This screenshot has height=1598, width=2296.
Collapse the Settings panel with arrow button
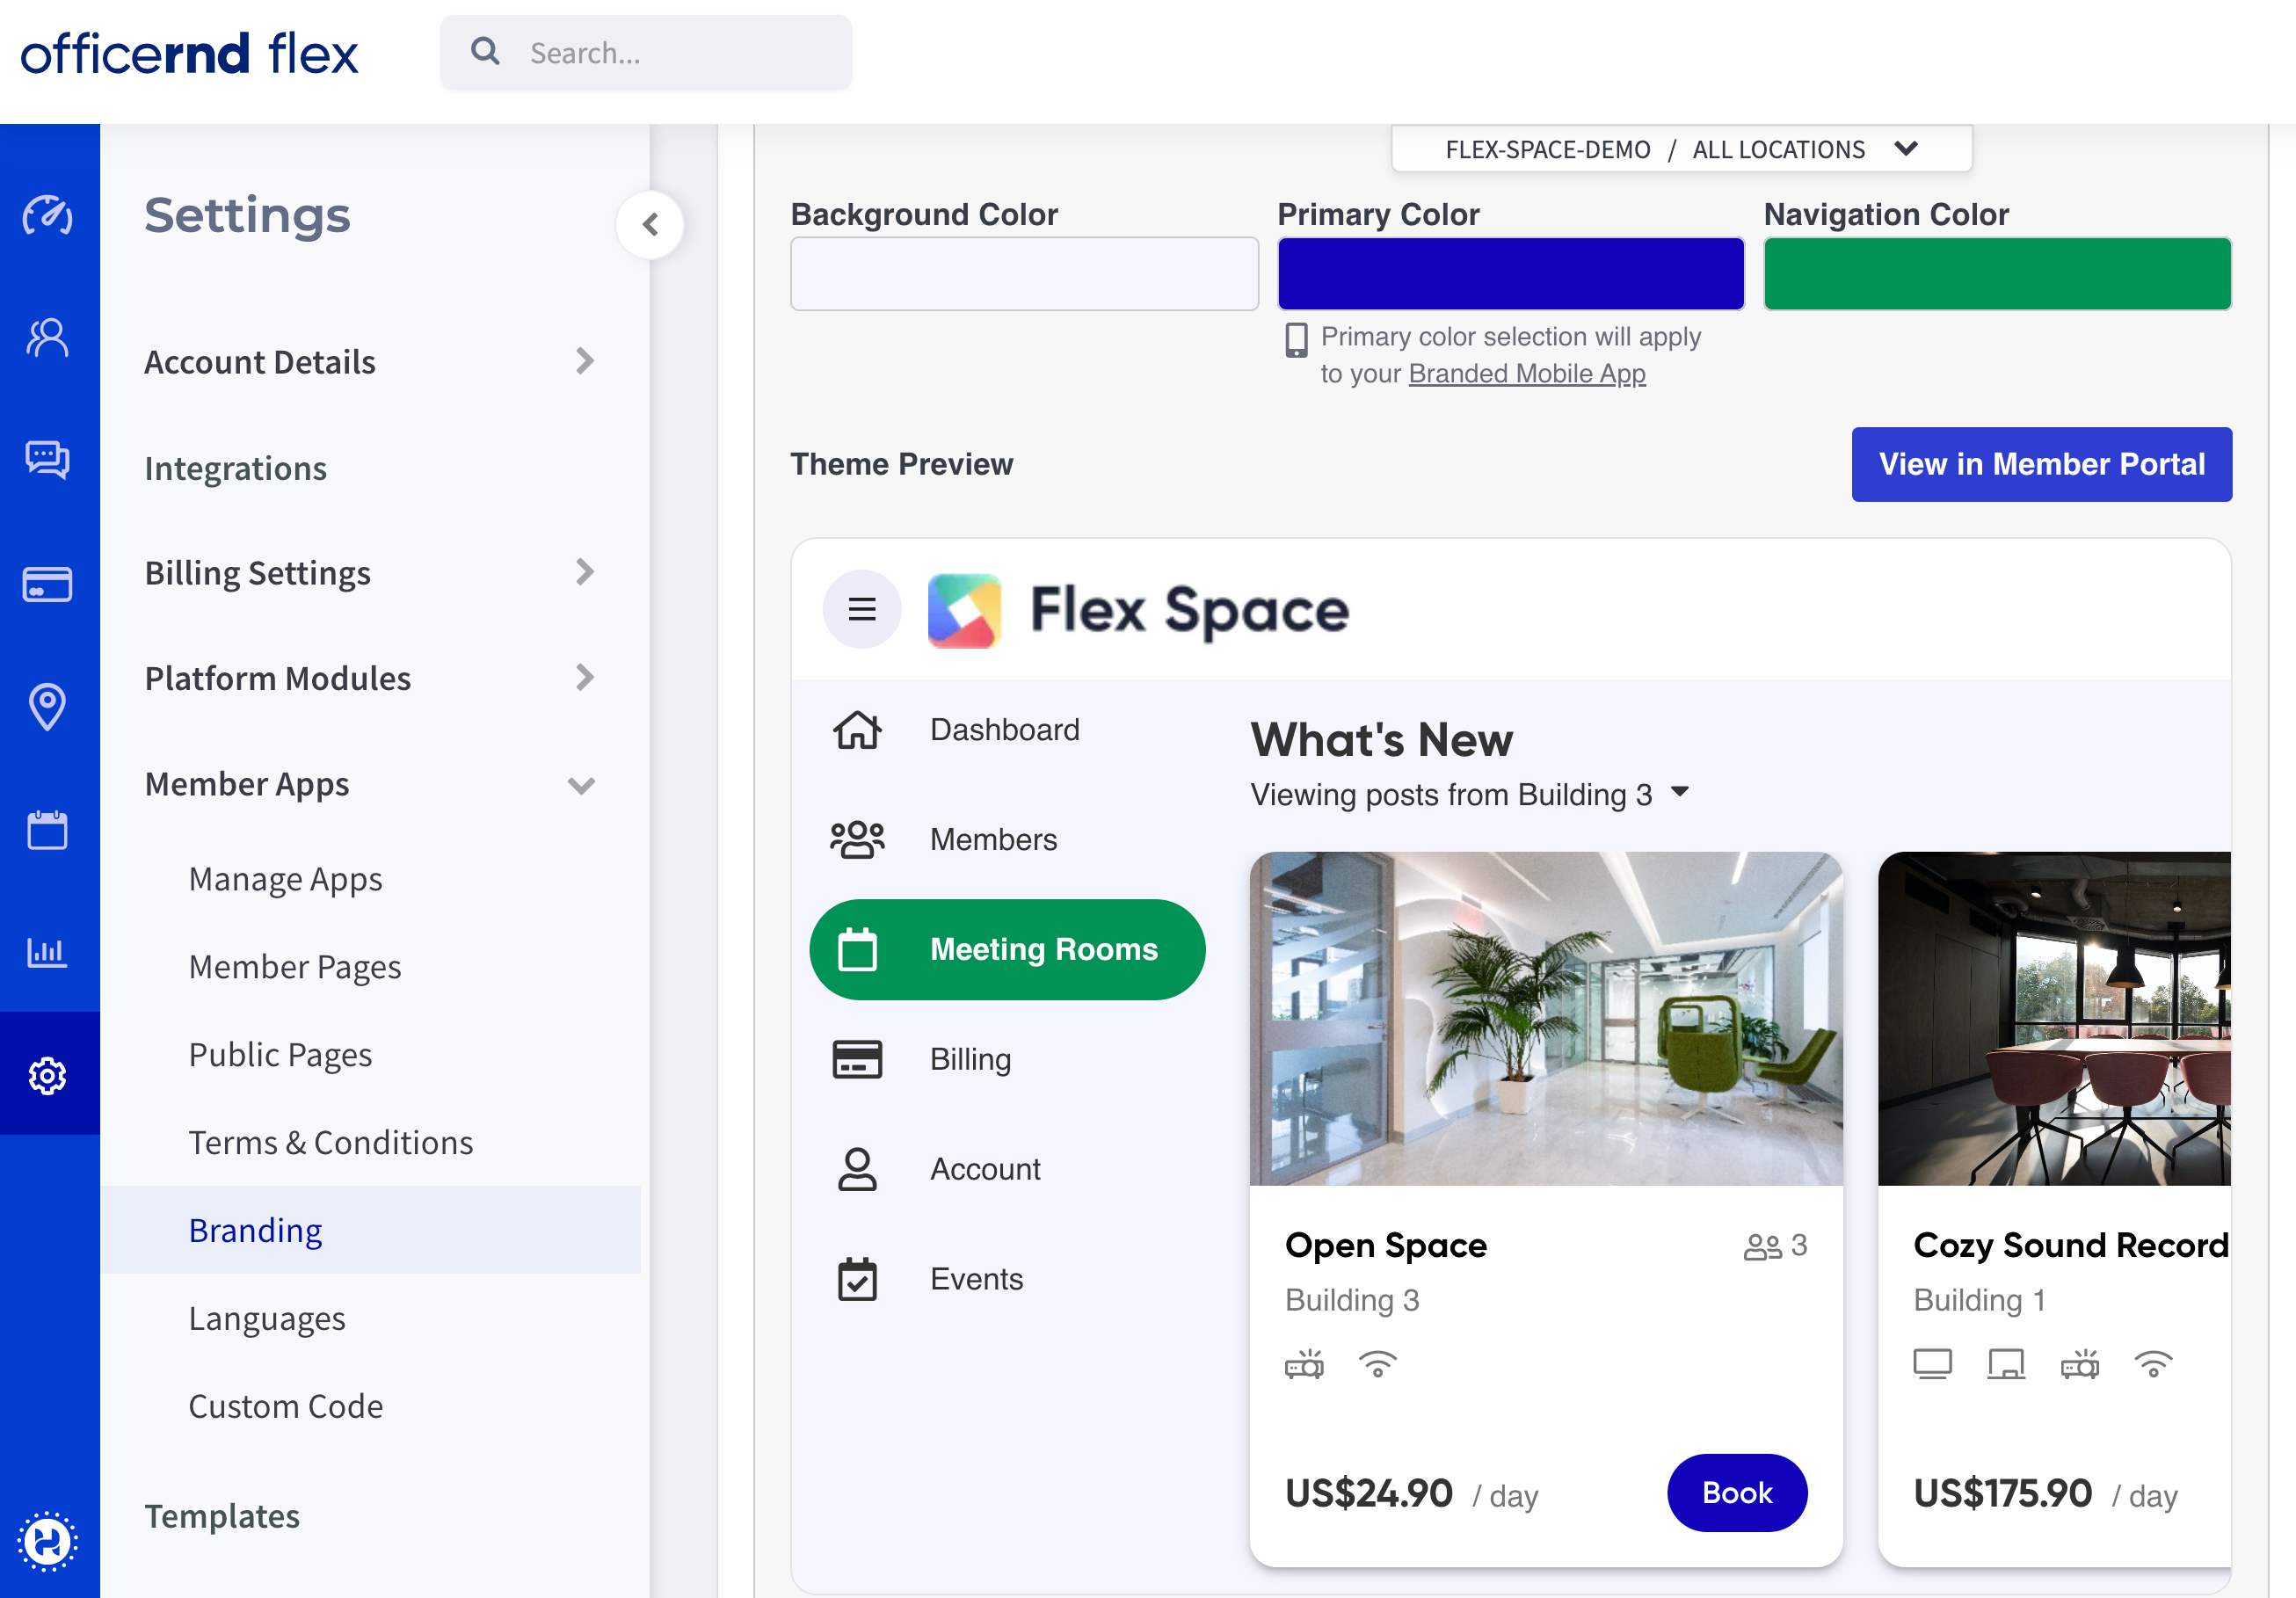650,224
